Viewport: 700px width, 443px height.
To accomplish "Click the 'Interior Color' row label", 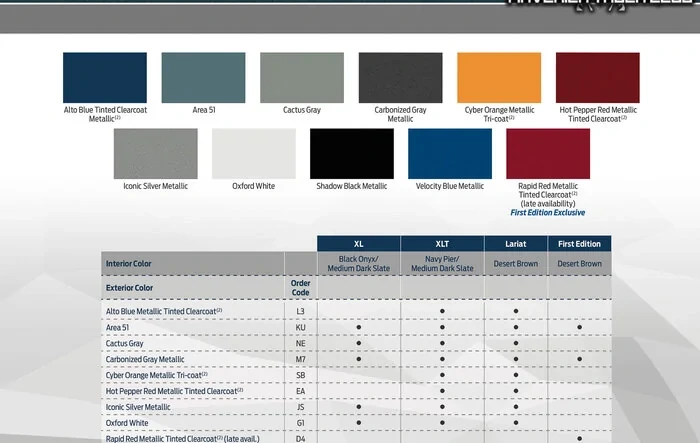I will tap(129, 263).
